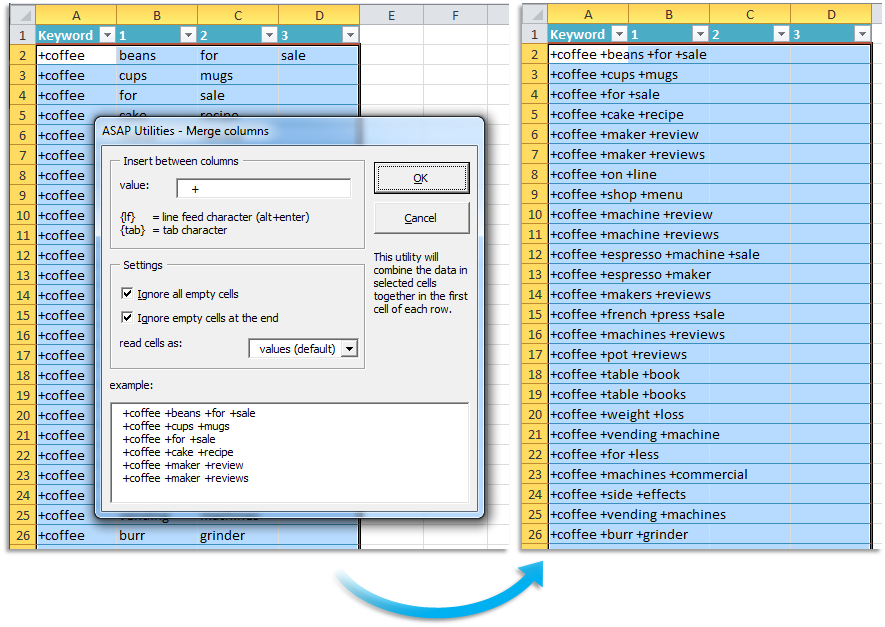Open the filter dropdown on column "1"
The image size is (885, 627).
click(x=186, y=34)
